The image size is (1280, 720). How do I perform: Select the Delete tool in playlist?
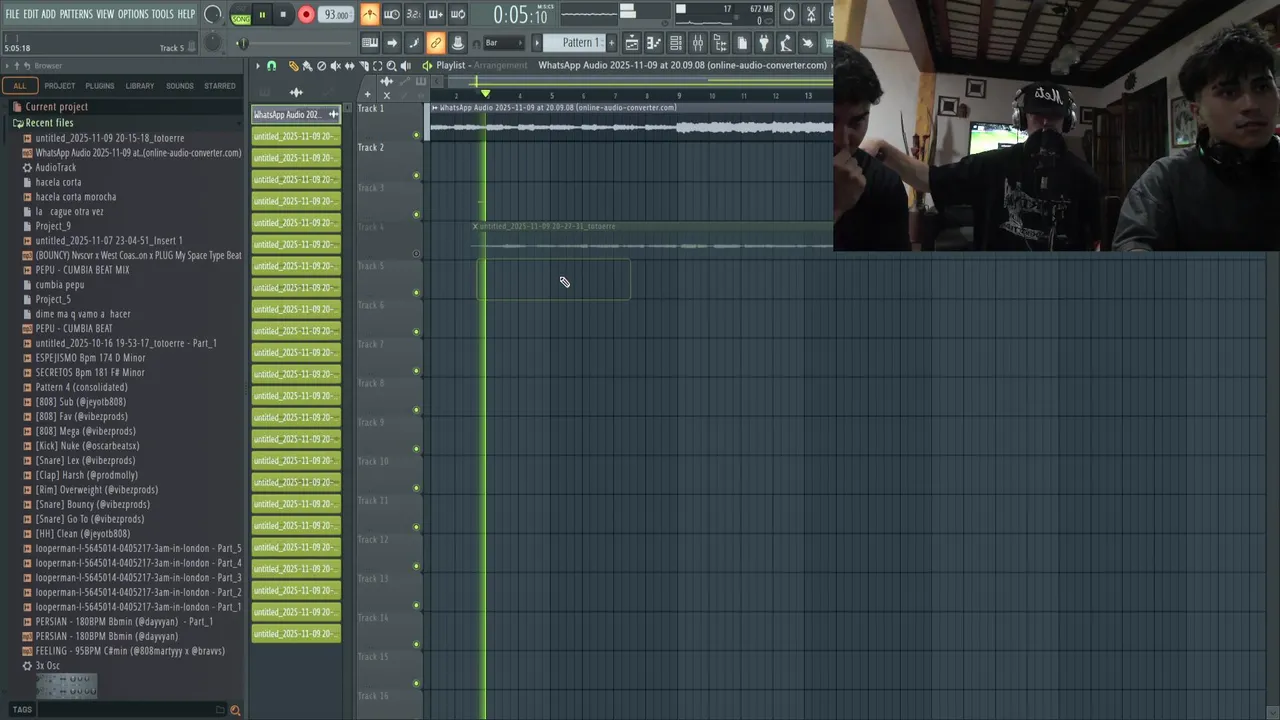click(321, 65)
